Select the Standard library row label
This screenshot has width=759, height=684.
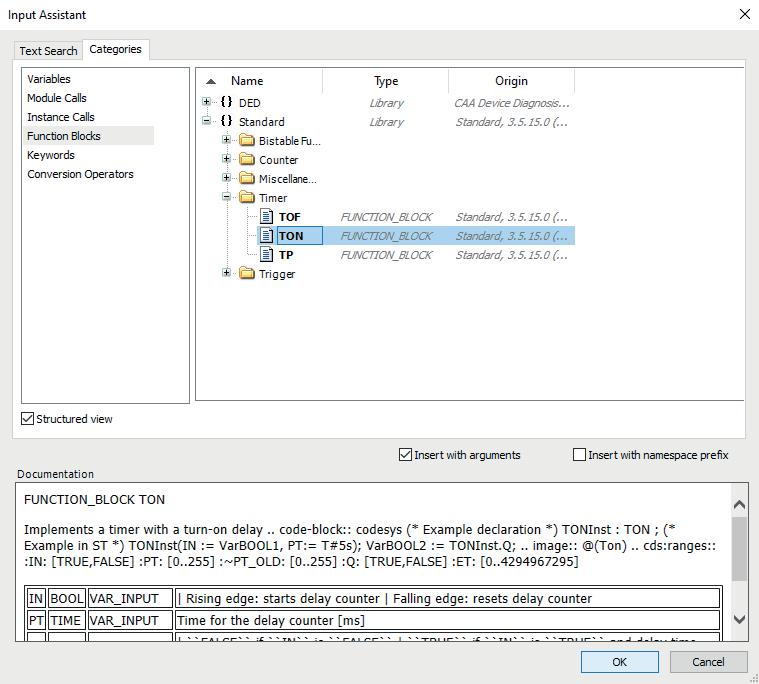click(x=262, y=122)
